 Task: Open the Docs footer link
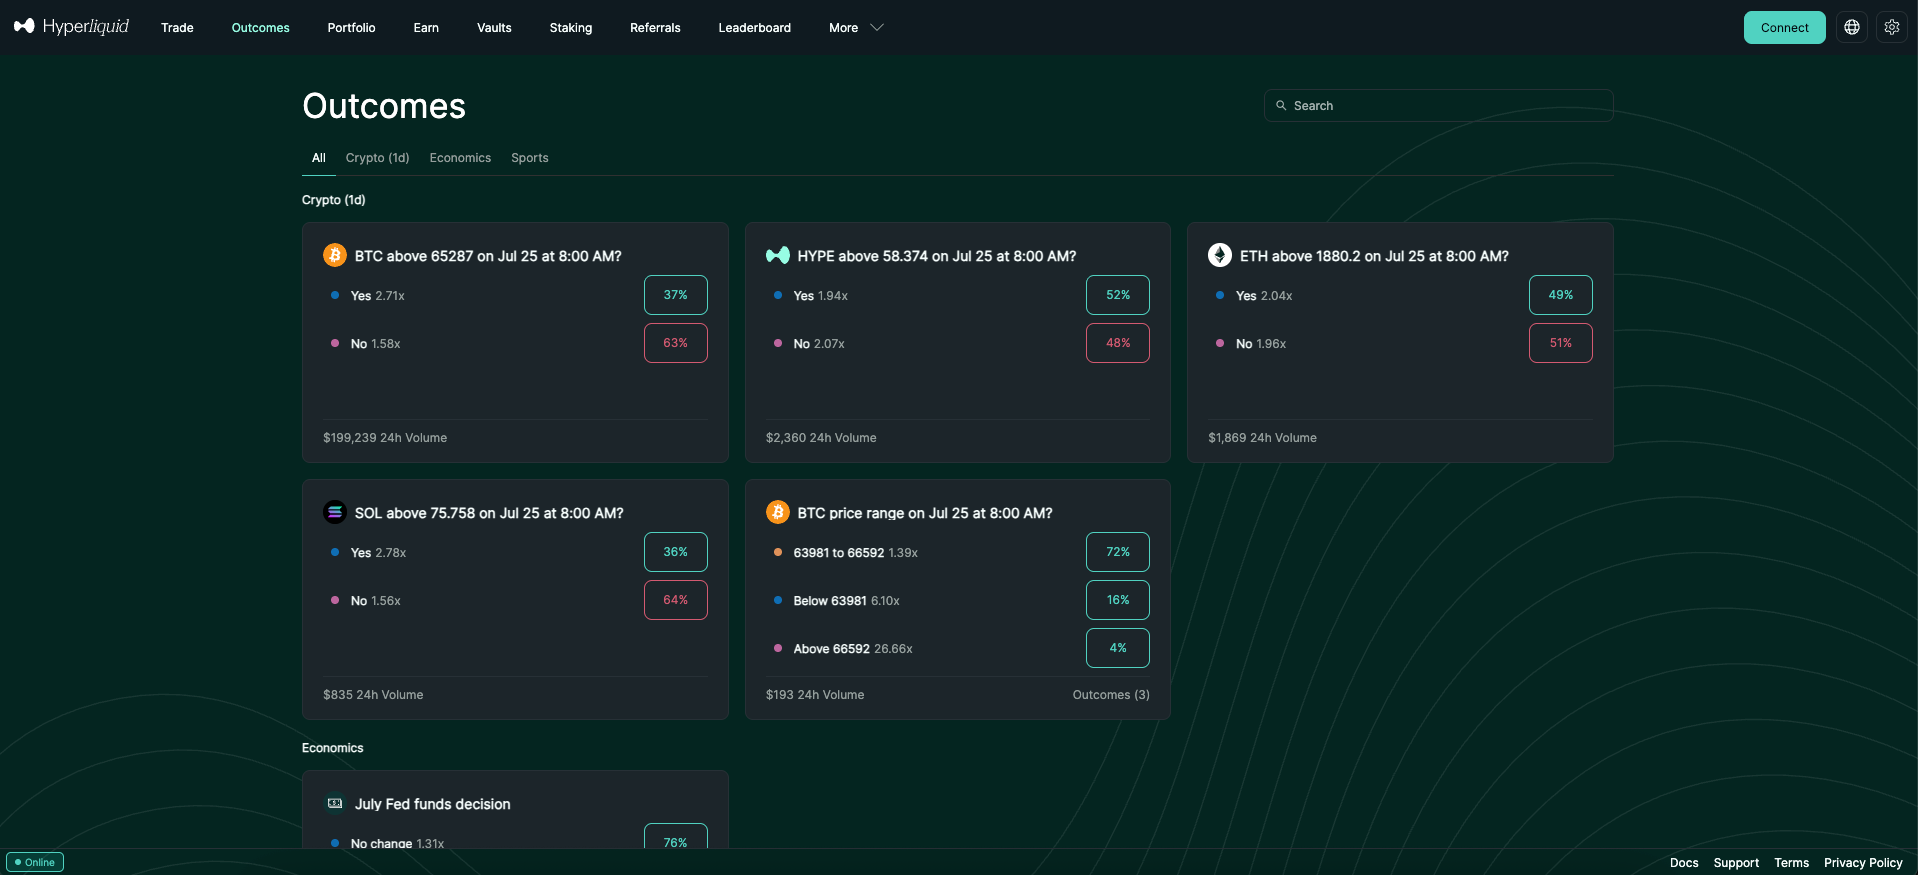(1684, 863)
